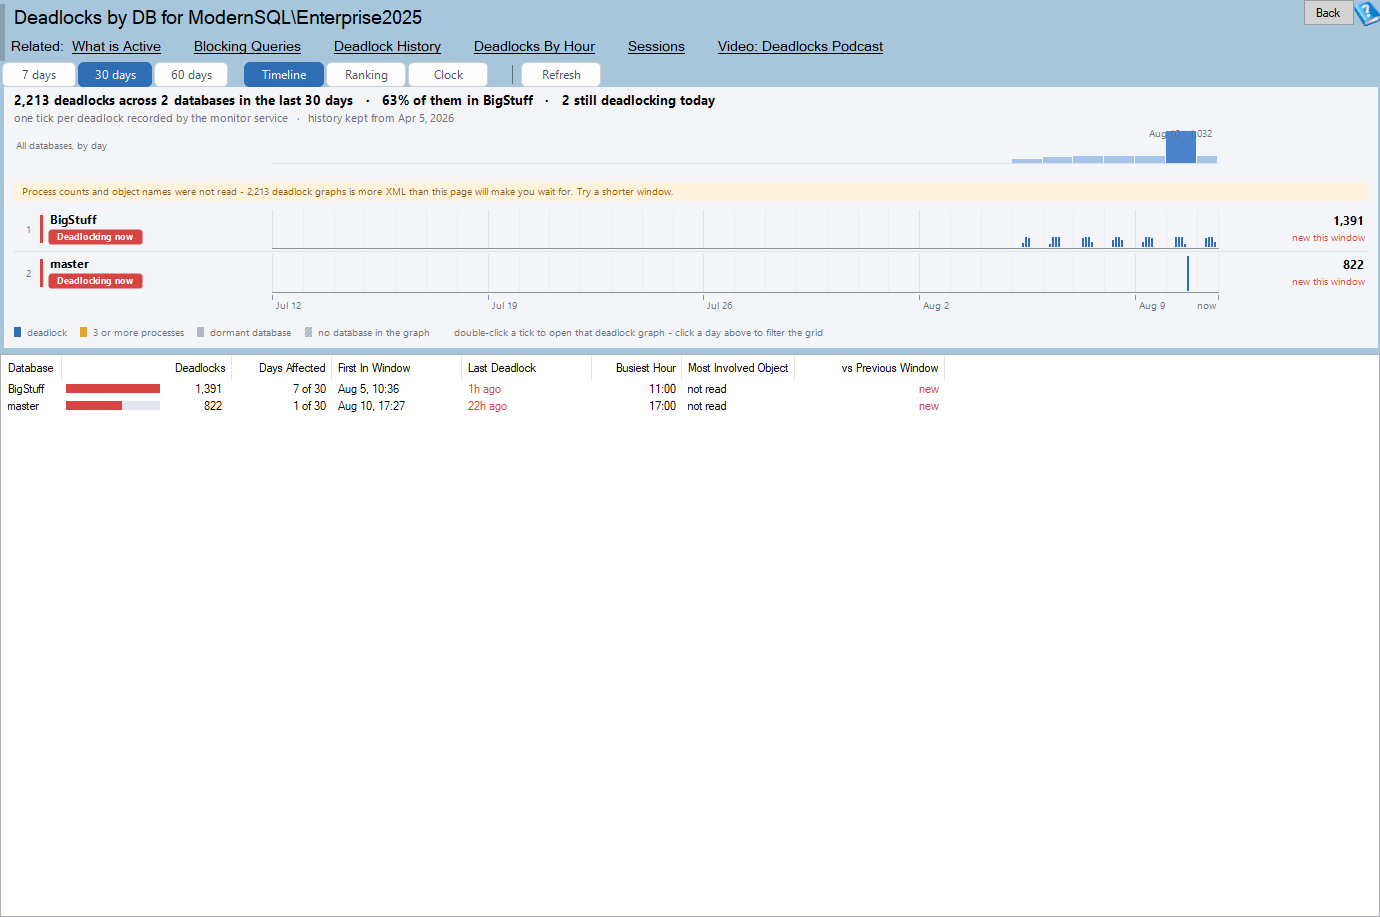Click the '1h ago' last deadlock cell
This screenshot has width=1380, height=917.
(x=484, y=389)
